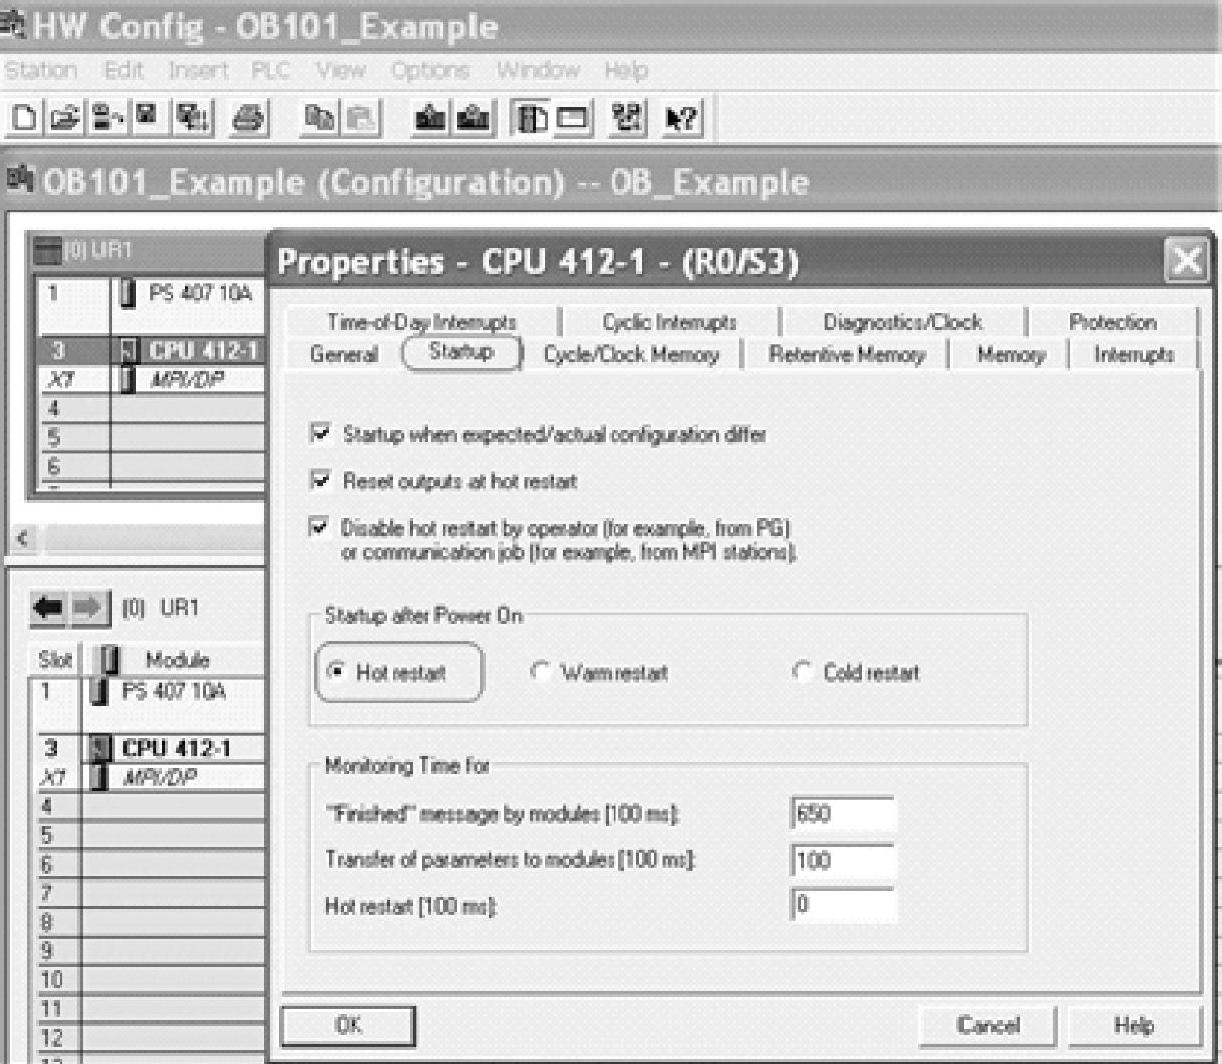
Task: Open the View menu
Action: point(340,70)
